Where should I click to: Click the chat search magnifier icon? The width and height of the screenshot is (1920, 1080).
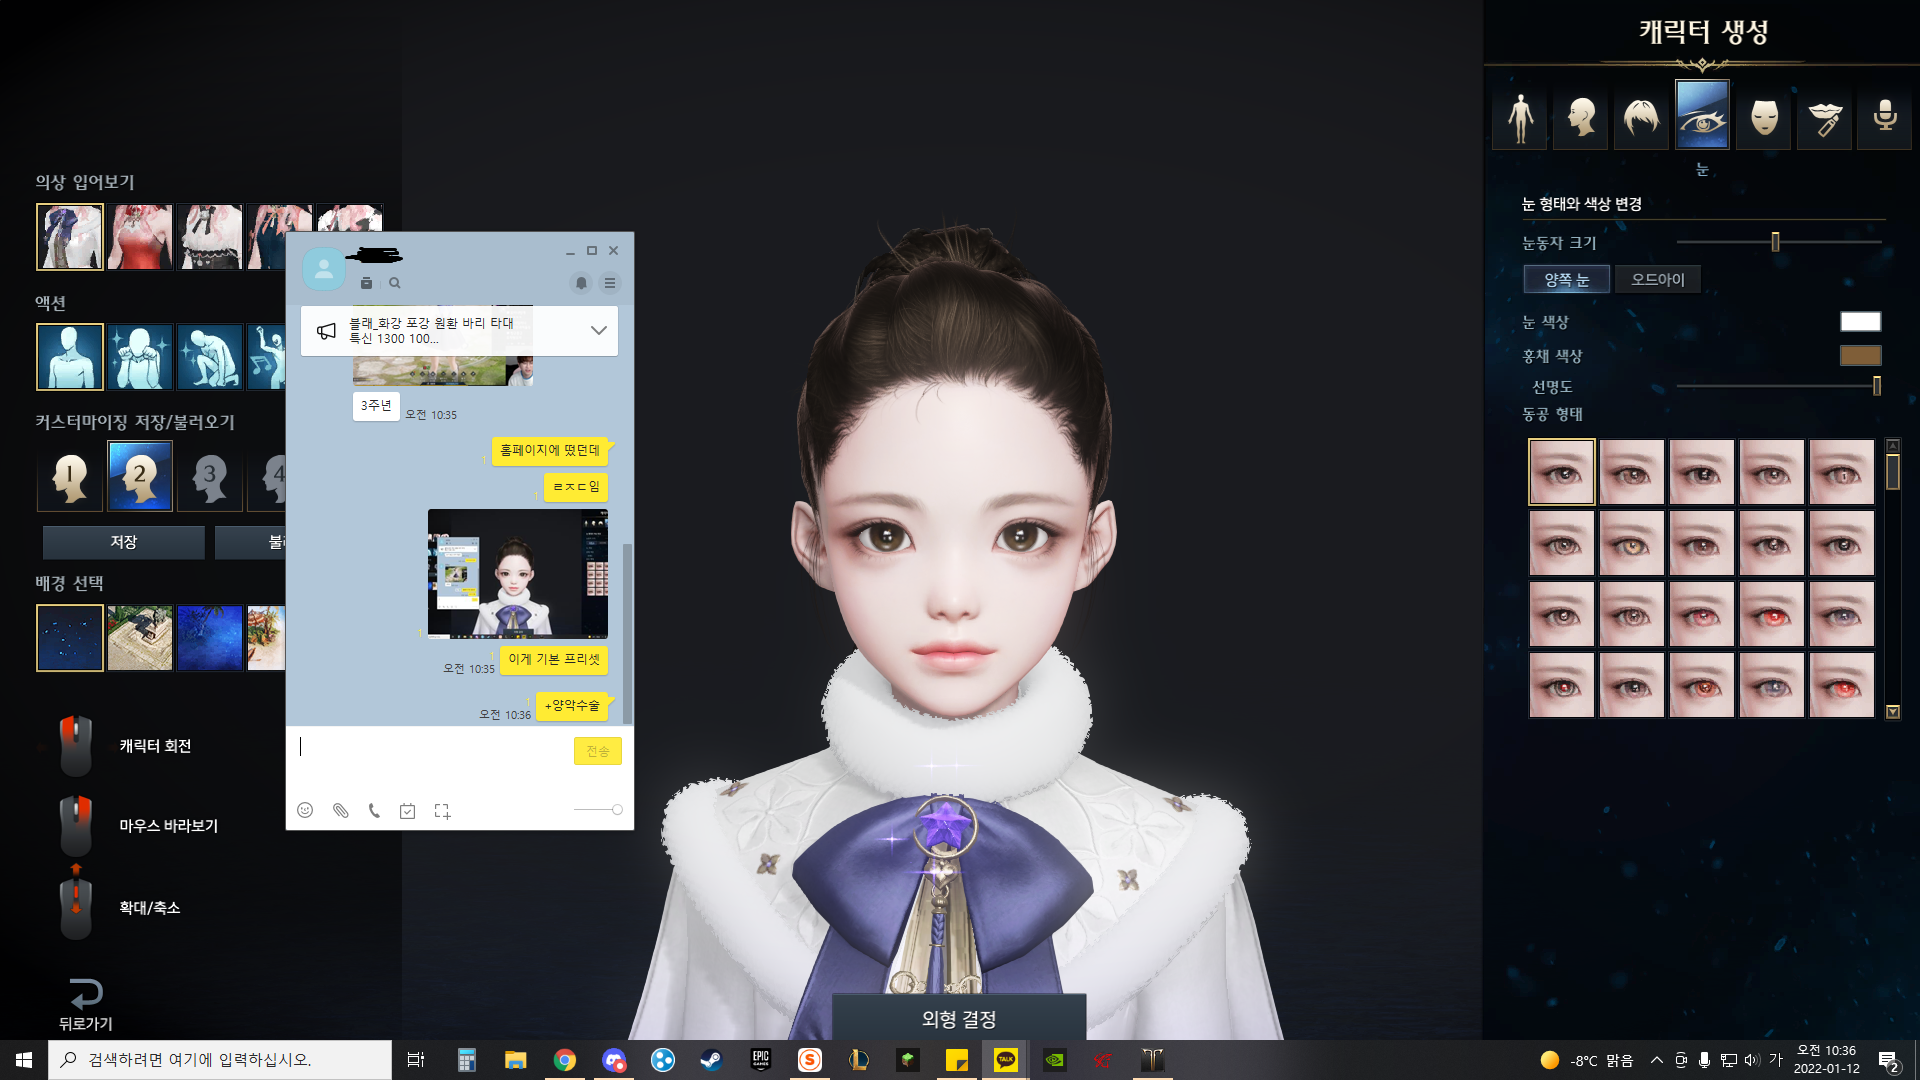point(395,283)
